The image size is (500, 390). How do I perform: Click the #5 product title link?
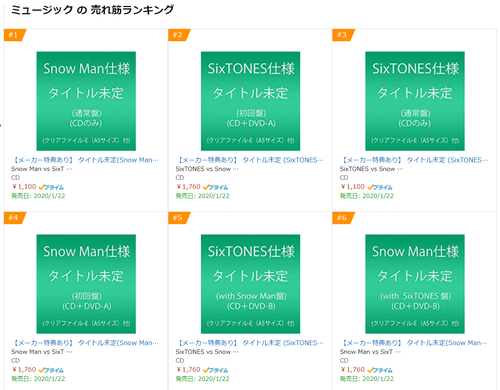click(250, 343)
